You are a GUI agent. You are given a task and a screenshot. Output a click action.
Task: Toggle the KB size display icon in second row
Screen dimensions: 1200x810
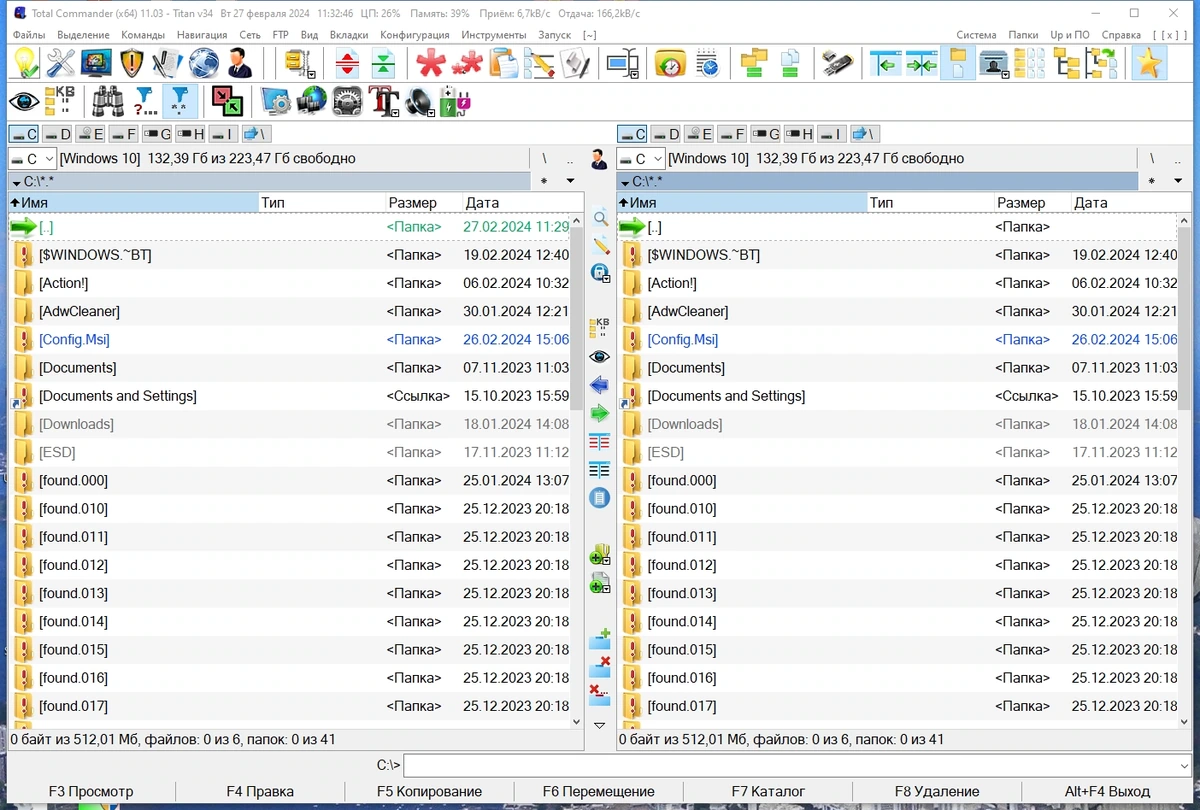[x=61, y=101]
